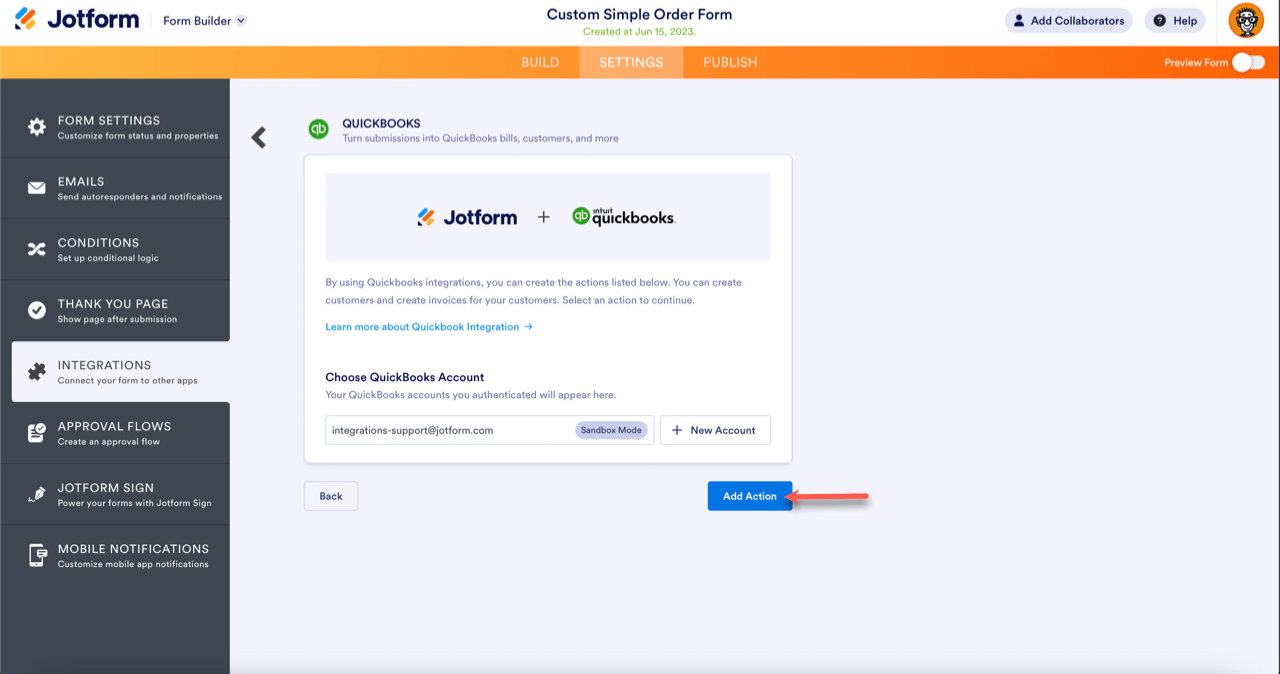
Task: Click the Created at Jun 15, 2023 text
Action: click(x=639, y=32)
